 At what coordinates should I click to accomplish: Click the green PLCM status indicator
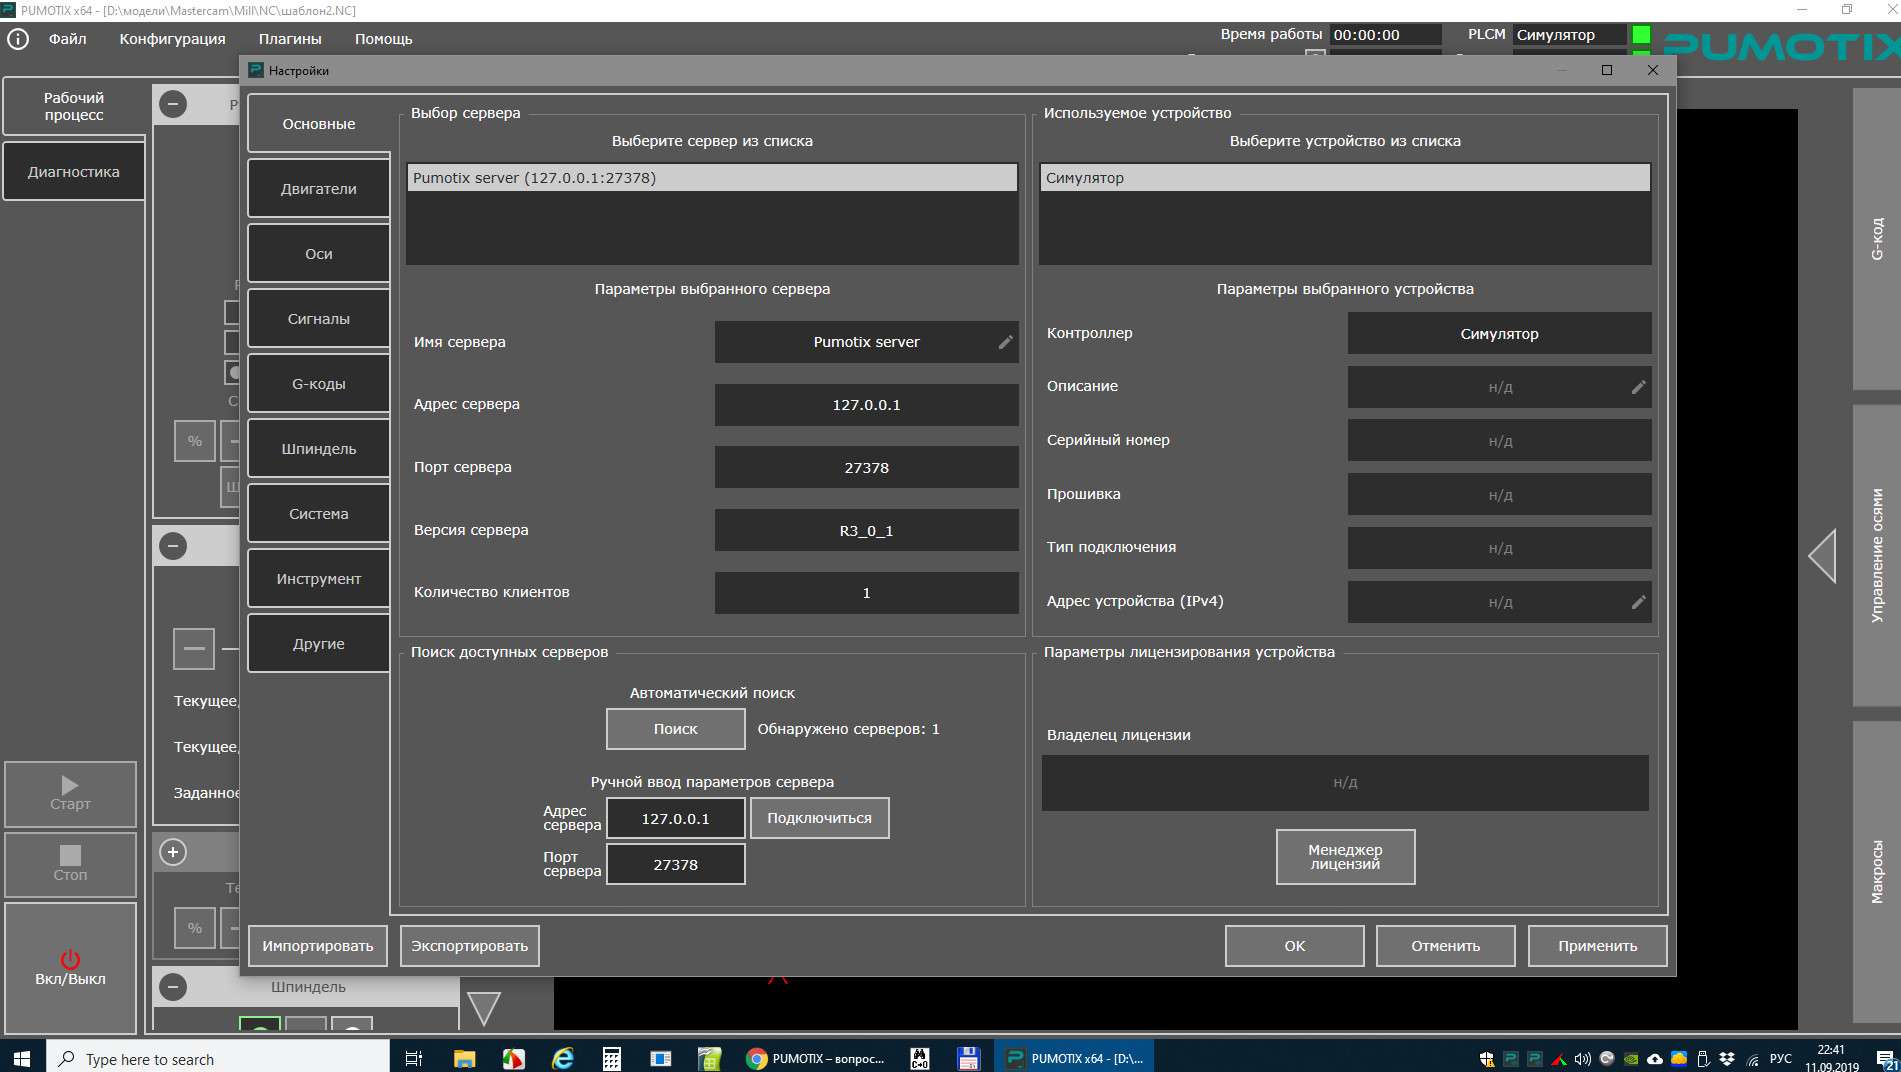point(1641,35)
